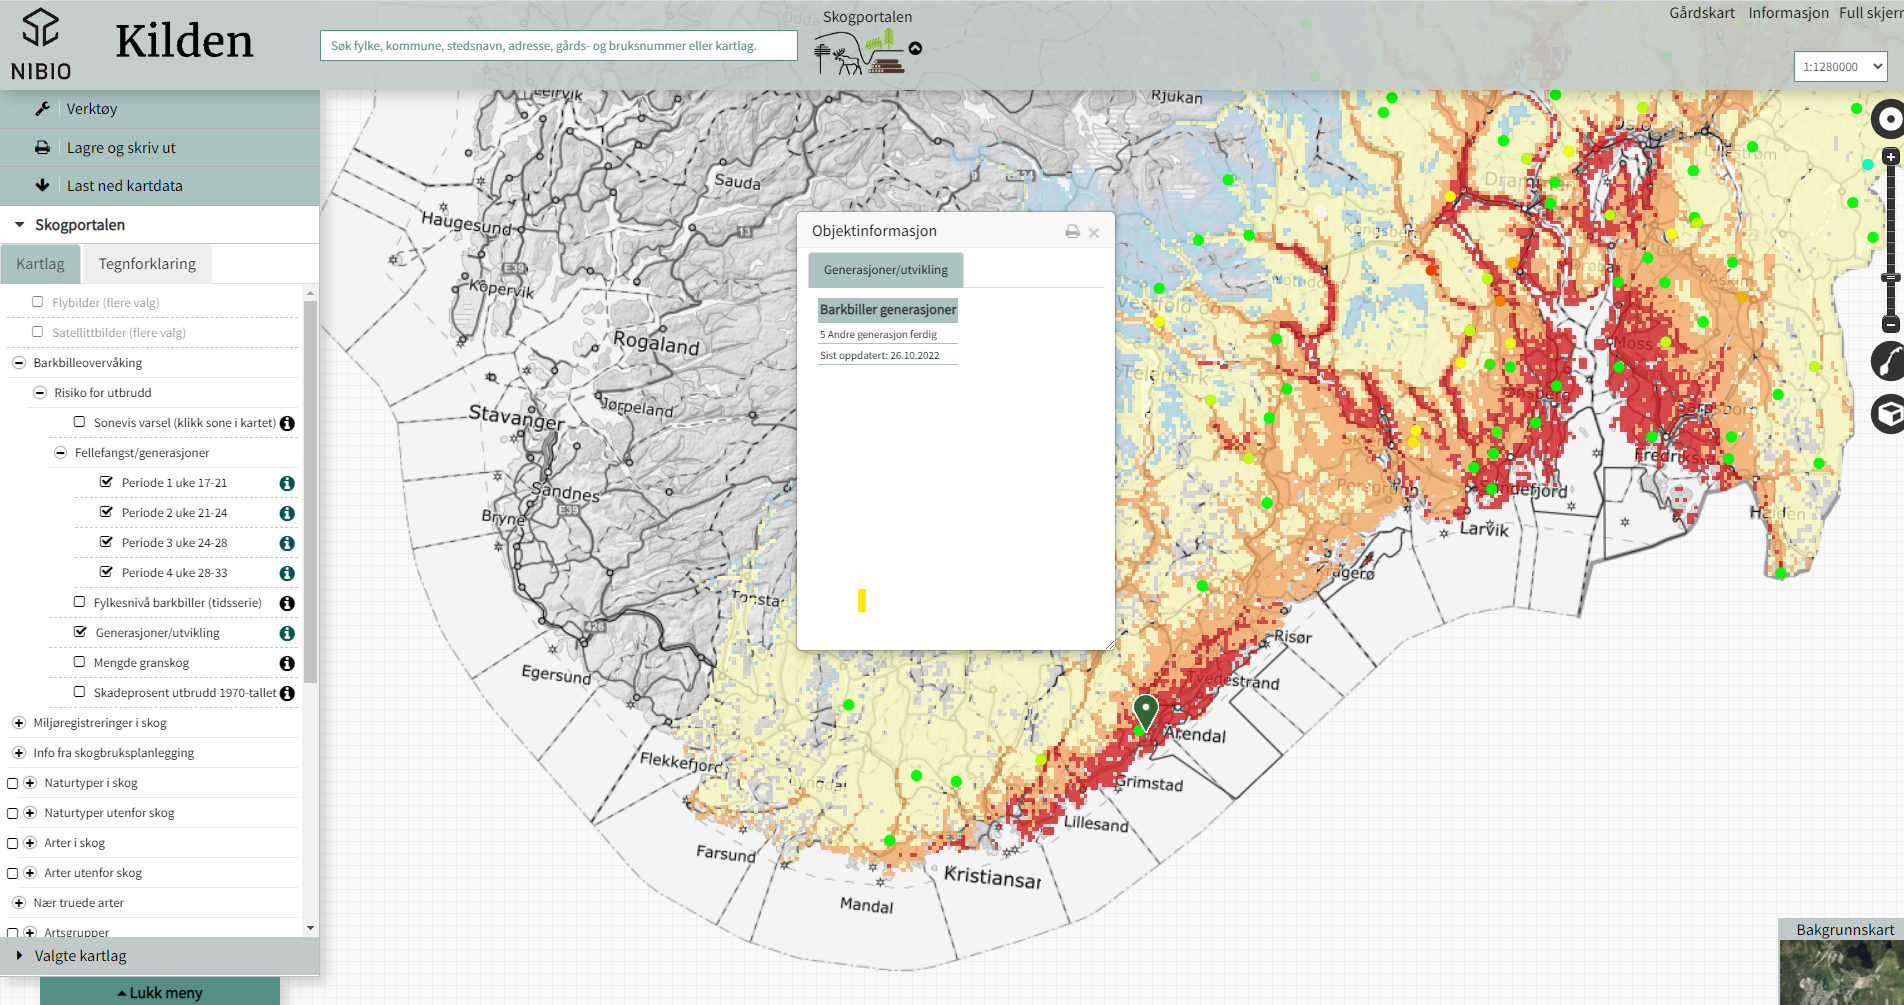The height and width of the screenshot is (1005, 1904).
Task: Show info for Periode 4 uke 28-33
Action: click(x=287, y=573)
